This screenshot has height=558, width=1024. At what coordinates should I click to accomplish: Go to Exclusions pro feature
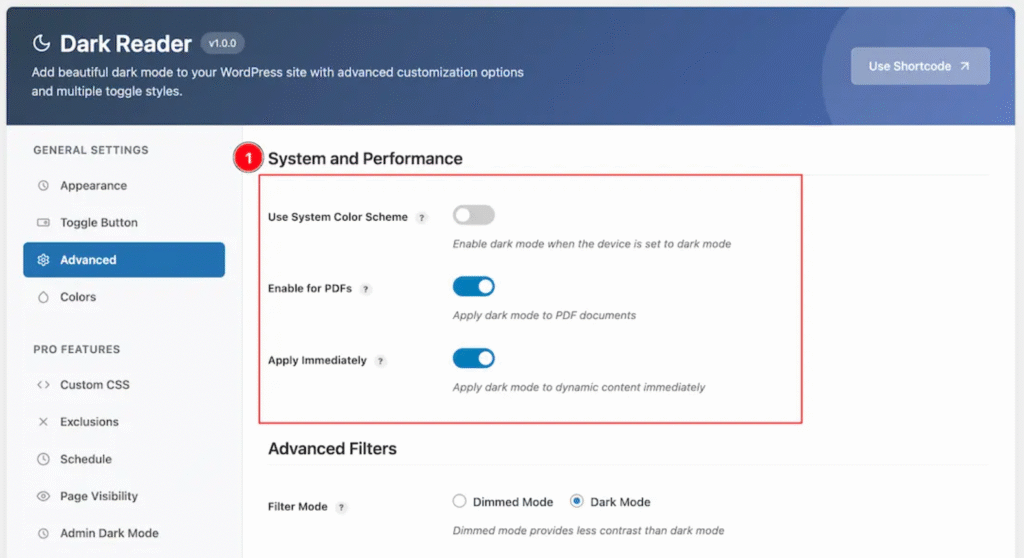pyautogui.click(x=124, y=422)
